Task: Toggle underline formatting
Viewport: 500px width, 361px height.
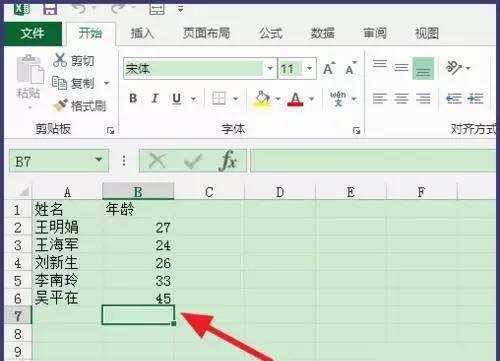Action: 177,99
